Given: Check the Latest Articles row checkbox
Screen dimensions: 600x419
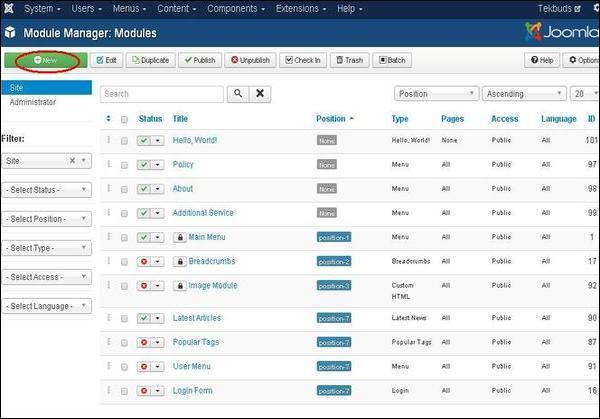Looking at the screenshot, I should pyautogui.click(x=124, y=319).
